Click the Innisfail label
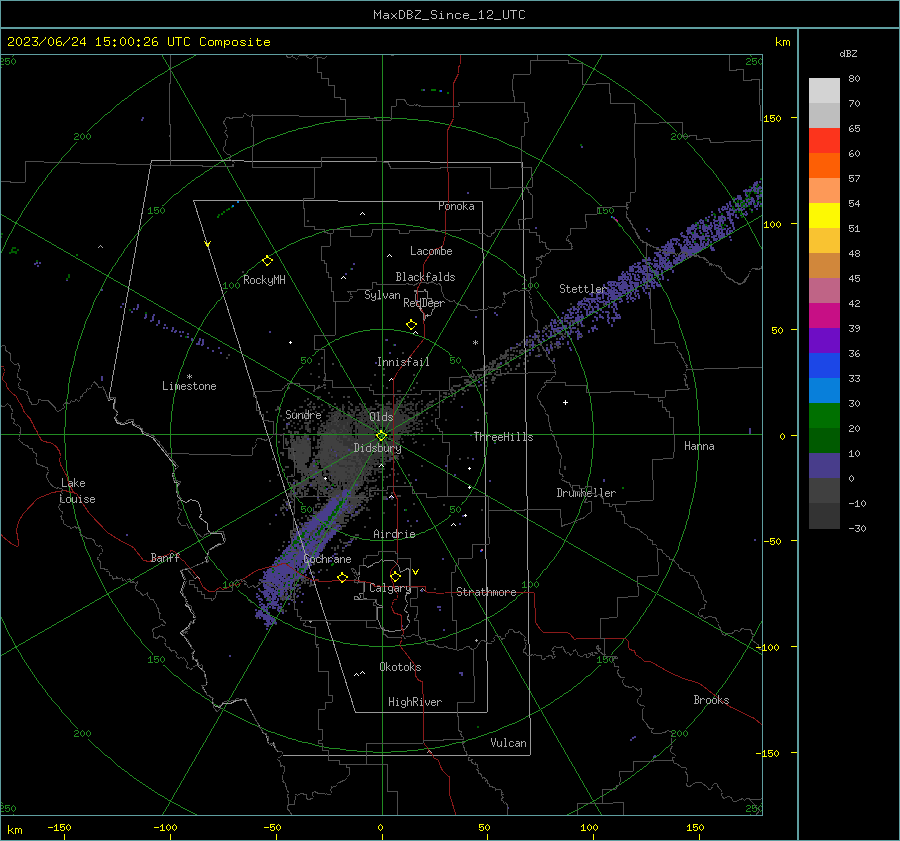Image resolution: width=900 pixels, height=841 pixels. tap(404, 362)
